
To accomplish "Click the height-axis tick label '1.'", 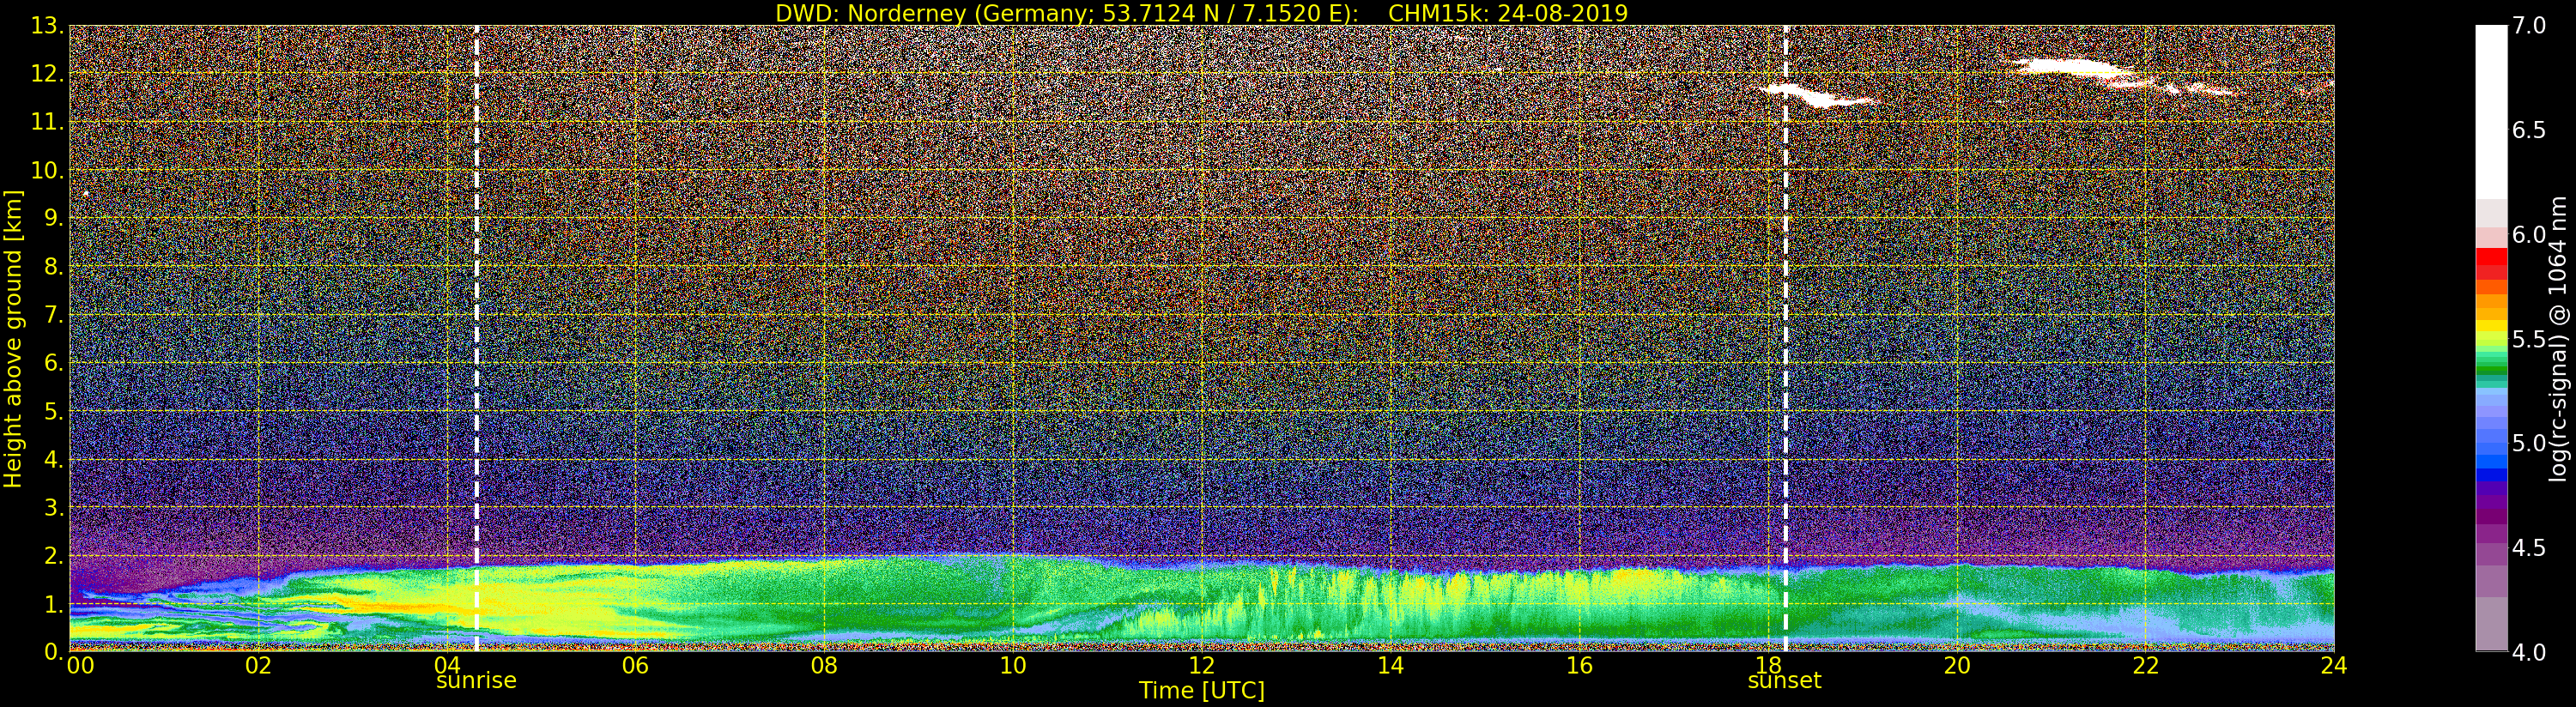I will click(53, 604).
